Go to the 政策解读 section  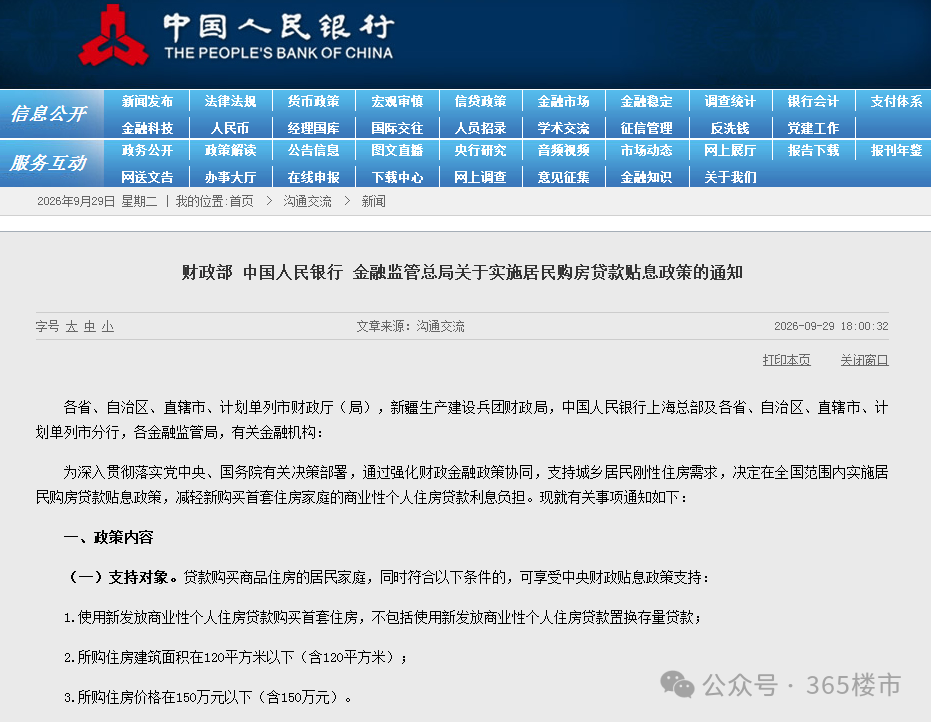pyautogui.click(x=230, y=151)
